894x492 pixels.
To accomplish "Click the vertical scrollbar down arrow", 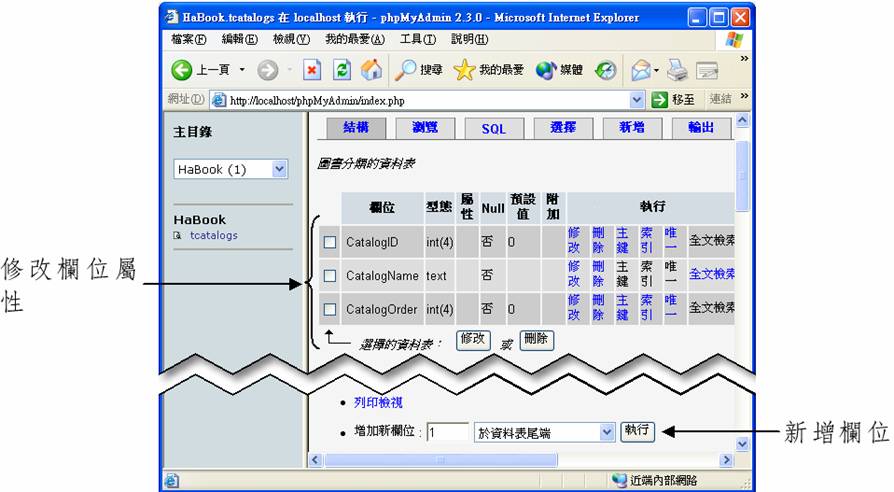I will pos(742,444).
